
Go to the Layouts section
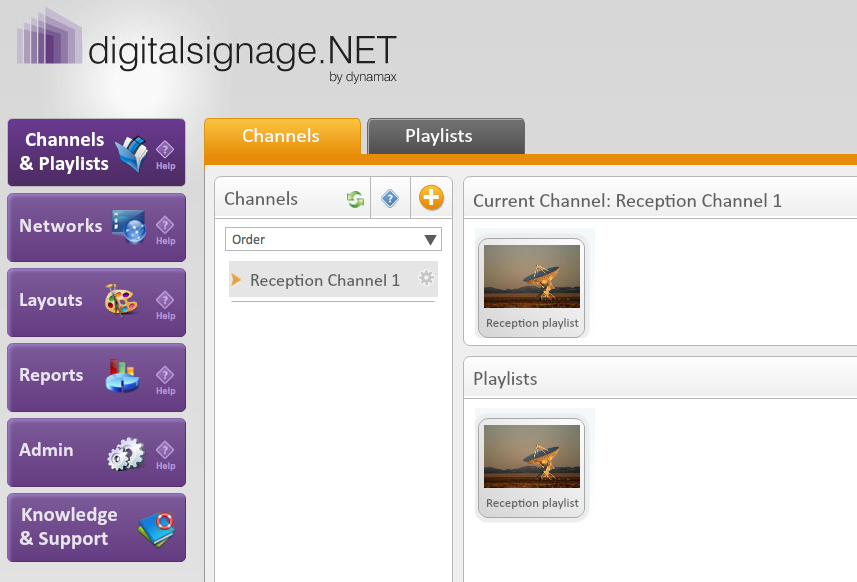coord(96,302)
